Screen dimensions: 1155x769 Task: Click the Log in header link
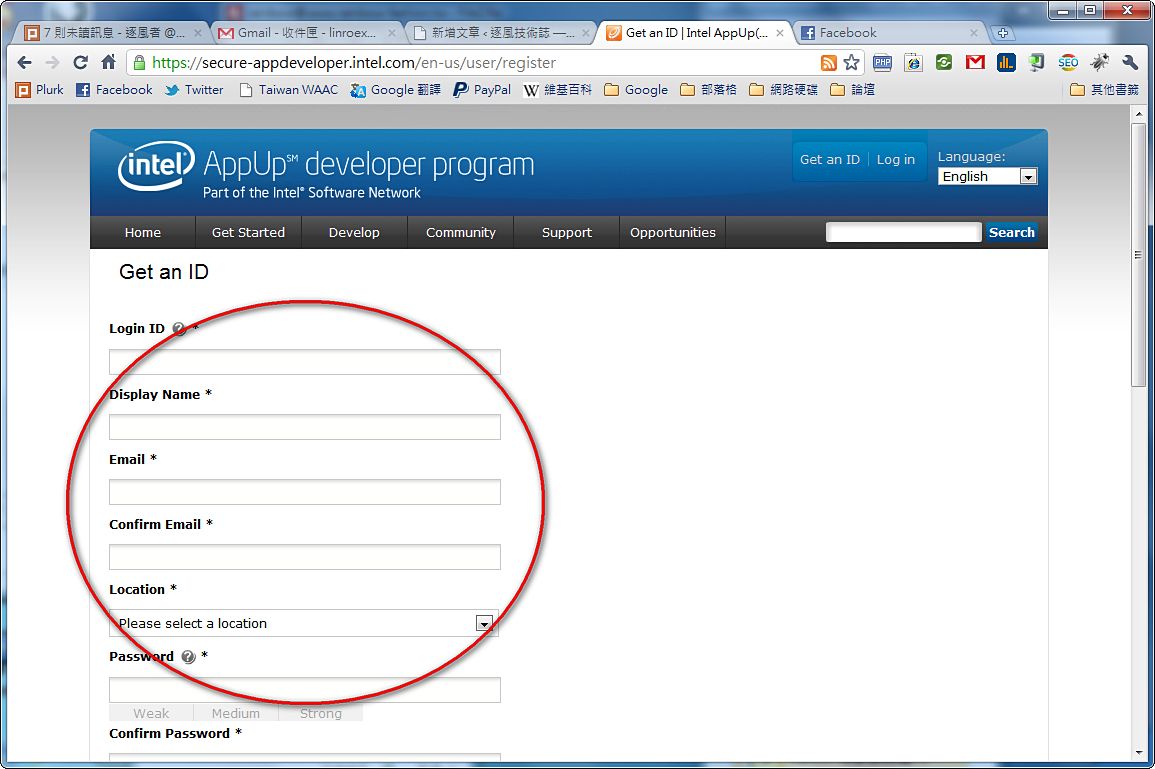pyautogui.click(x=896, y=160)
